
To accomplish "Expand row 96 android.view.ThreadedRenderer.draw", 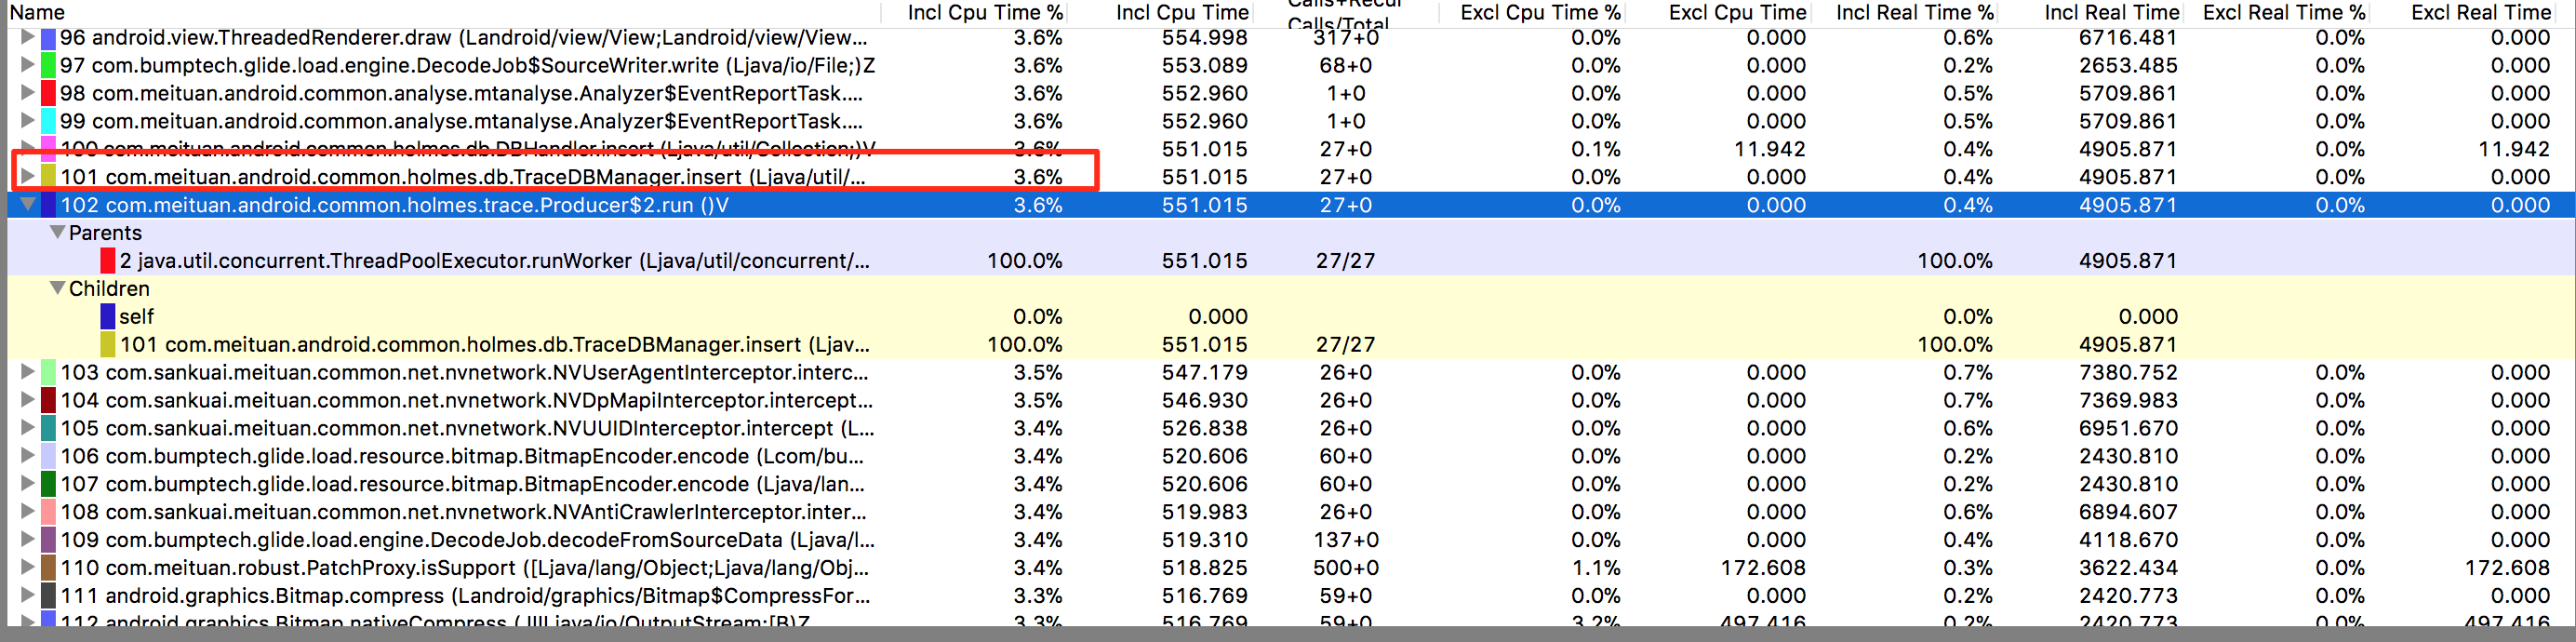I will 27,37.
